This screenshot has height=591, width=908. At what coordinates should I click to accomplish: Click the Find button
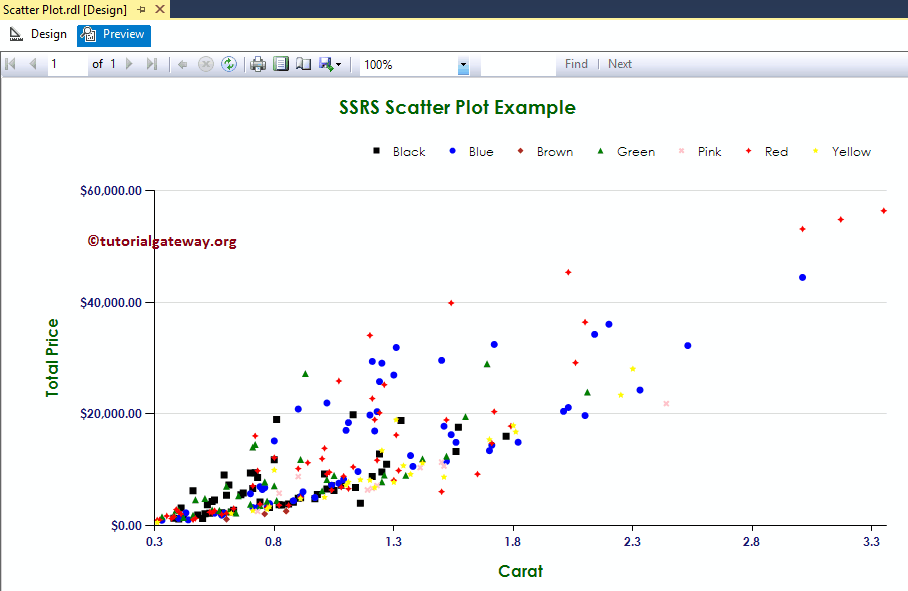coord(576,63)
